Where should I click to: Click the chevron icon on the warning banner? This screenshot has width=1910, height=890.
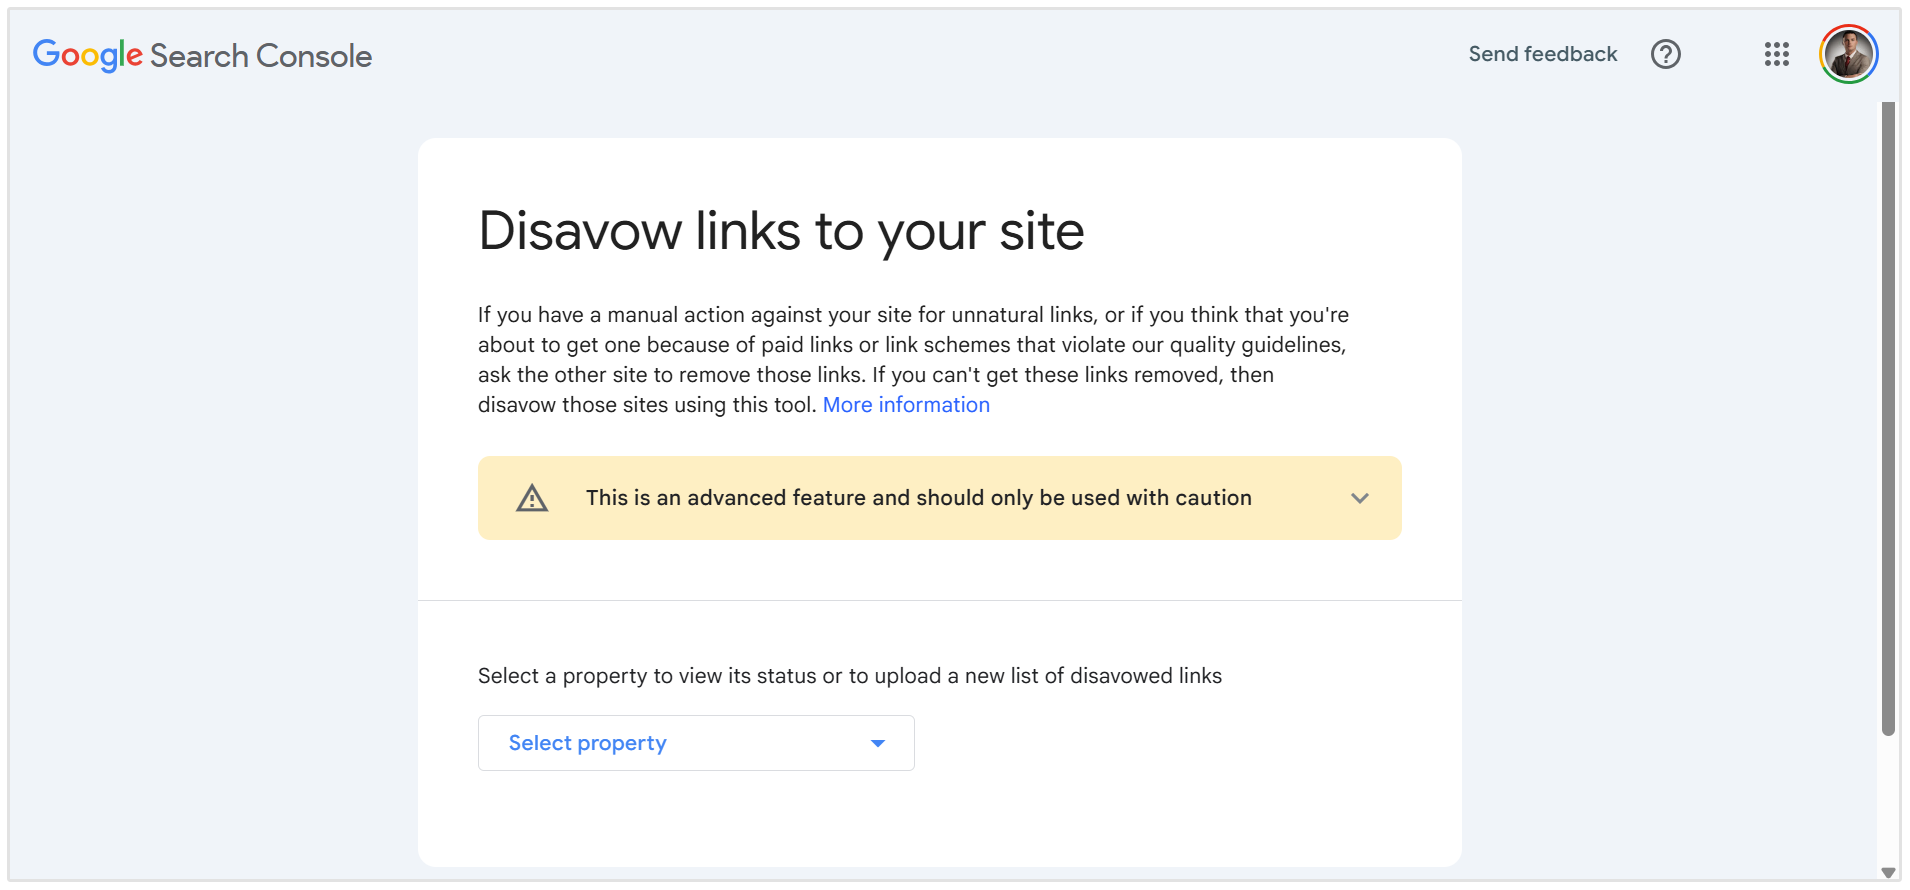(x=1359, y=497)
